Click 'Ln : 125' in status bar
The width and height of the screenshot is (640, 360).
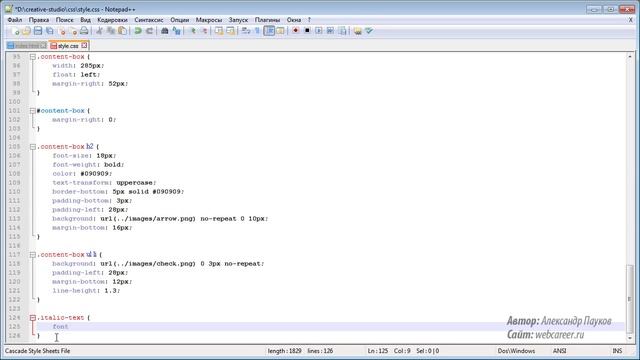click(378, 351)
